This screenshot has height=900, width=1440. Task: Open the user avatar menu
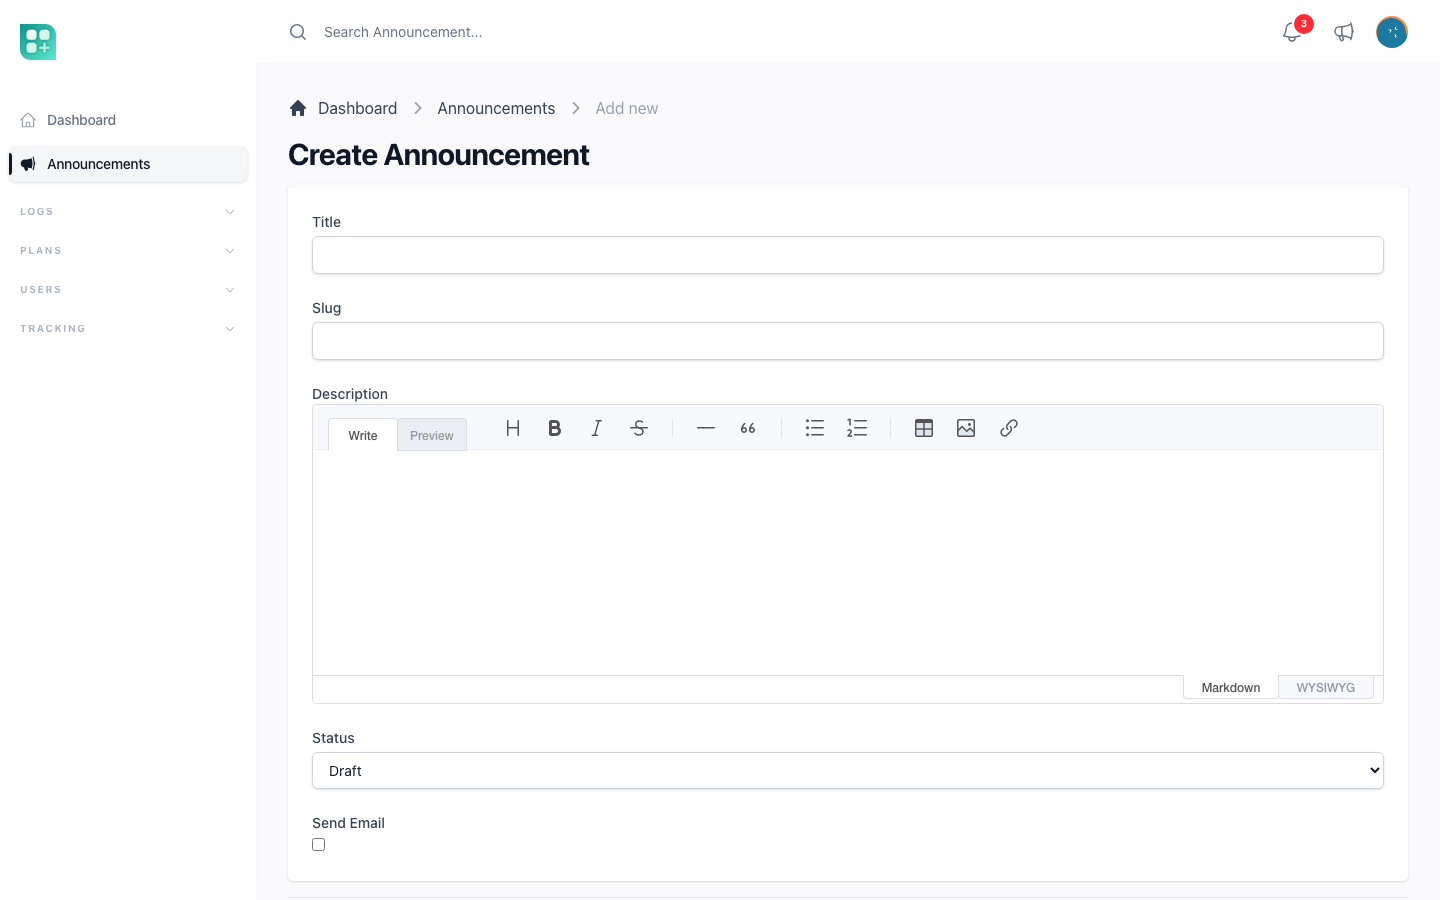(x=1392, y=32)
